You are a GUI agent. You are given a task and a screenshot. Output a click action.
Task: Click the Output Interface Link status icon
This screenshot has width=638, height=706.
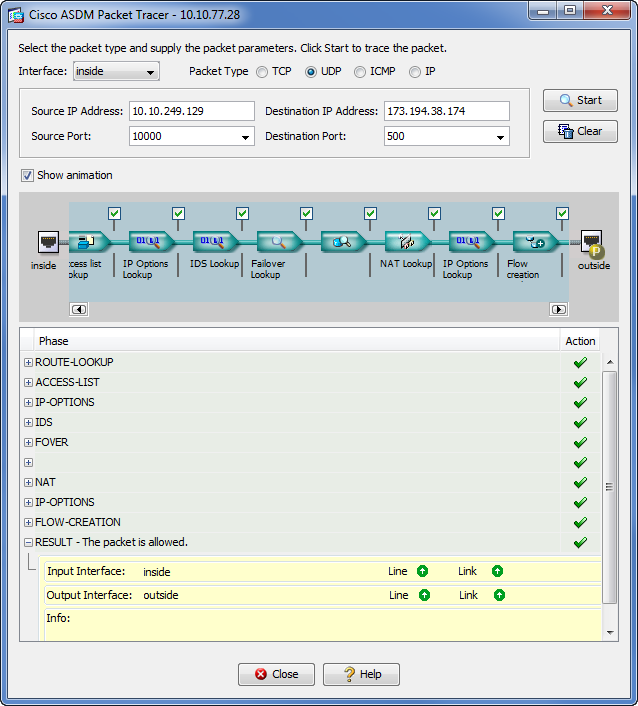point(499,595)
